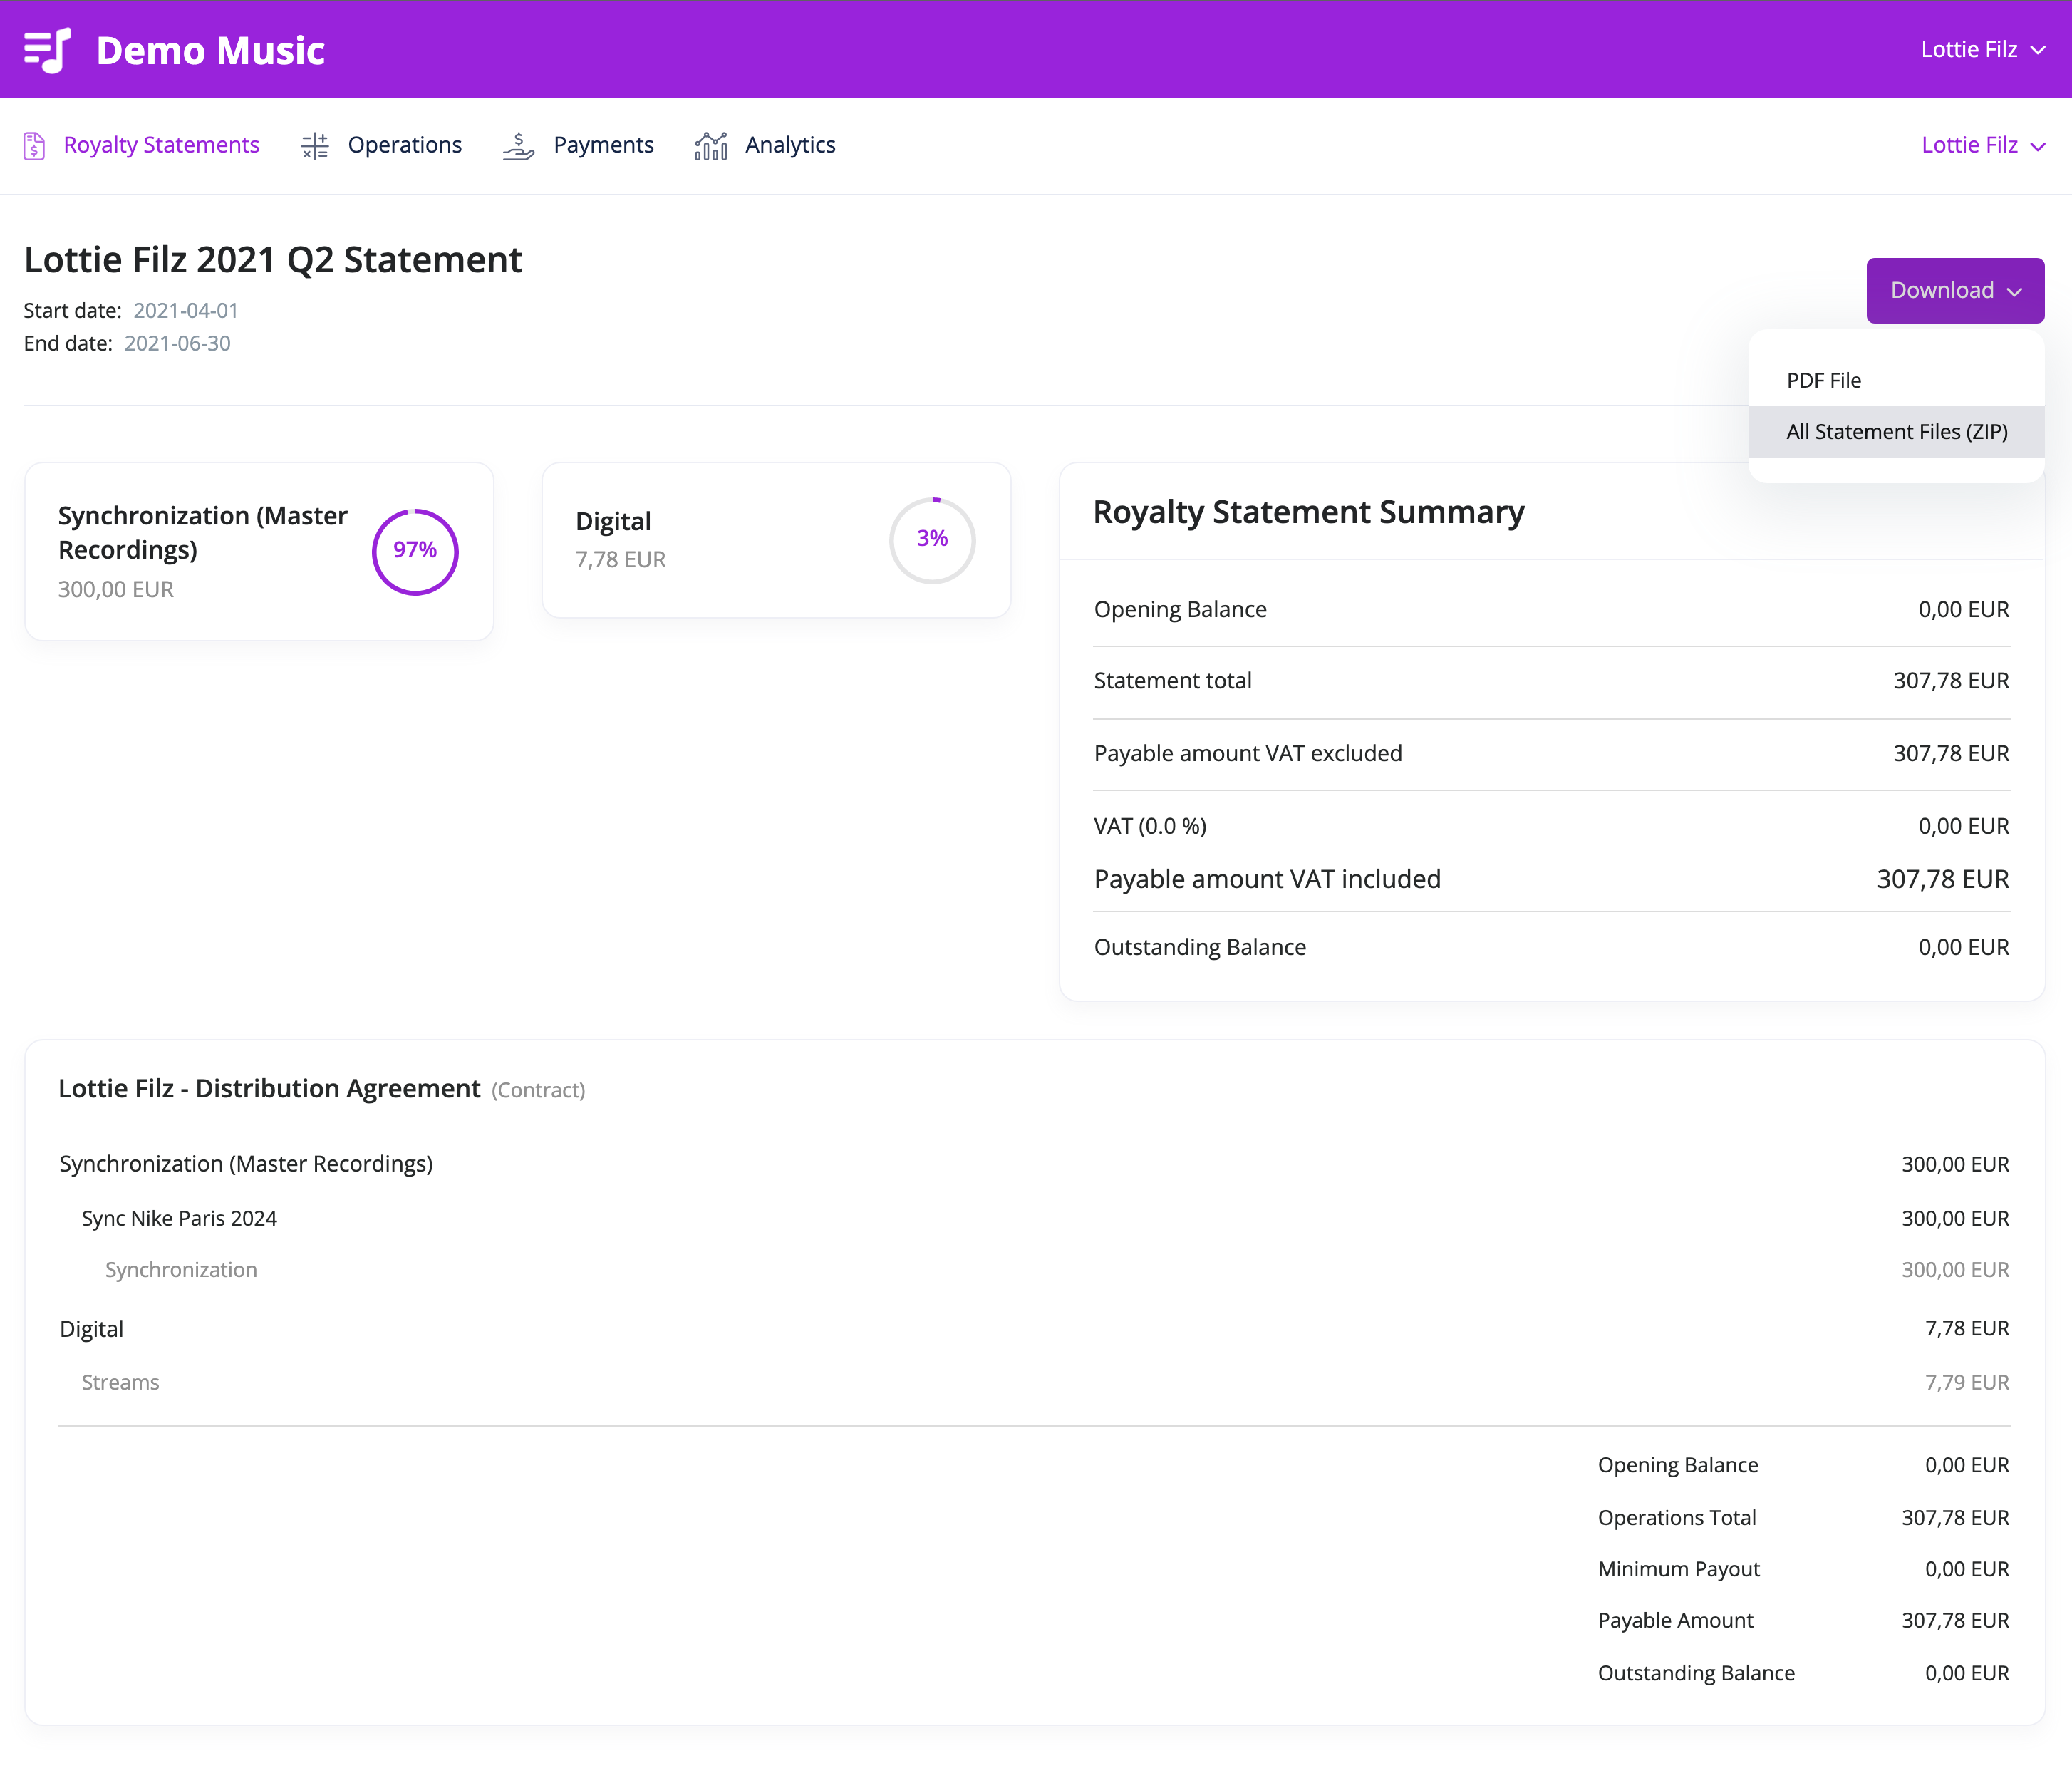
Task: Click the Operations calculator icon
Action: coord(315,146)
